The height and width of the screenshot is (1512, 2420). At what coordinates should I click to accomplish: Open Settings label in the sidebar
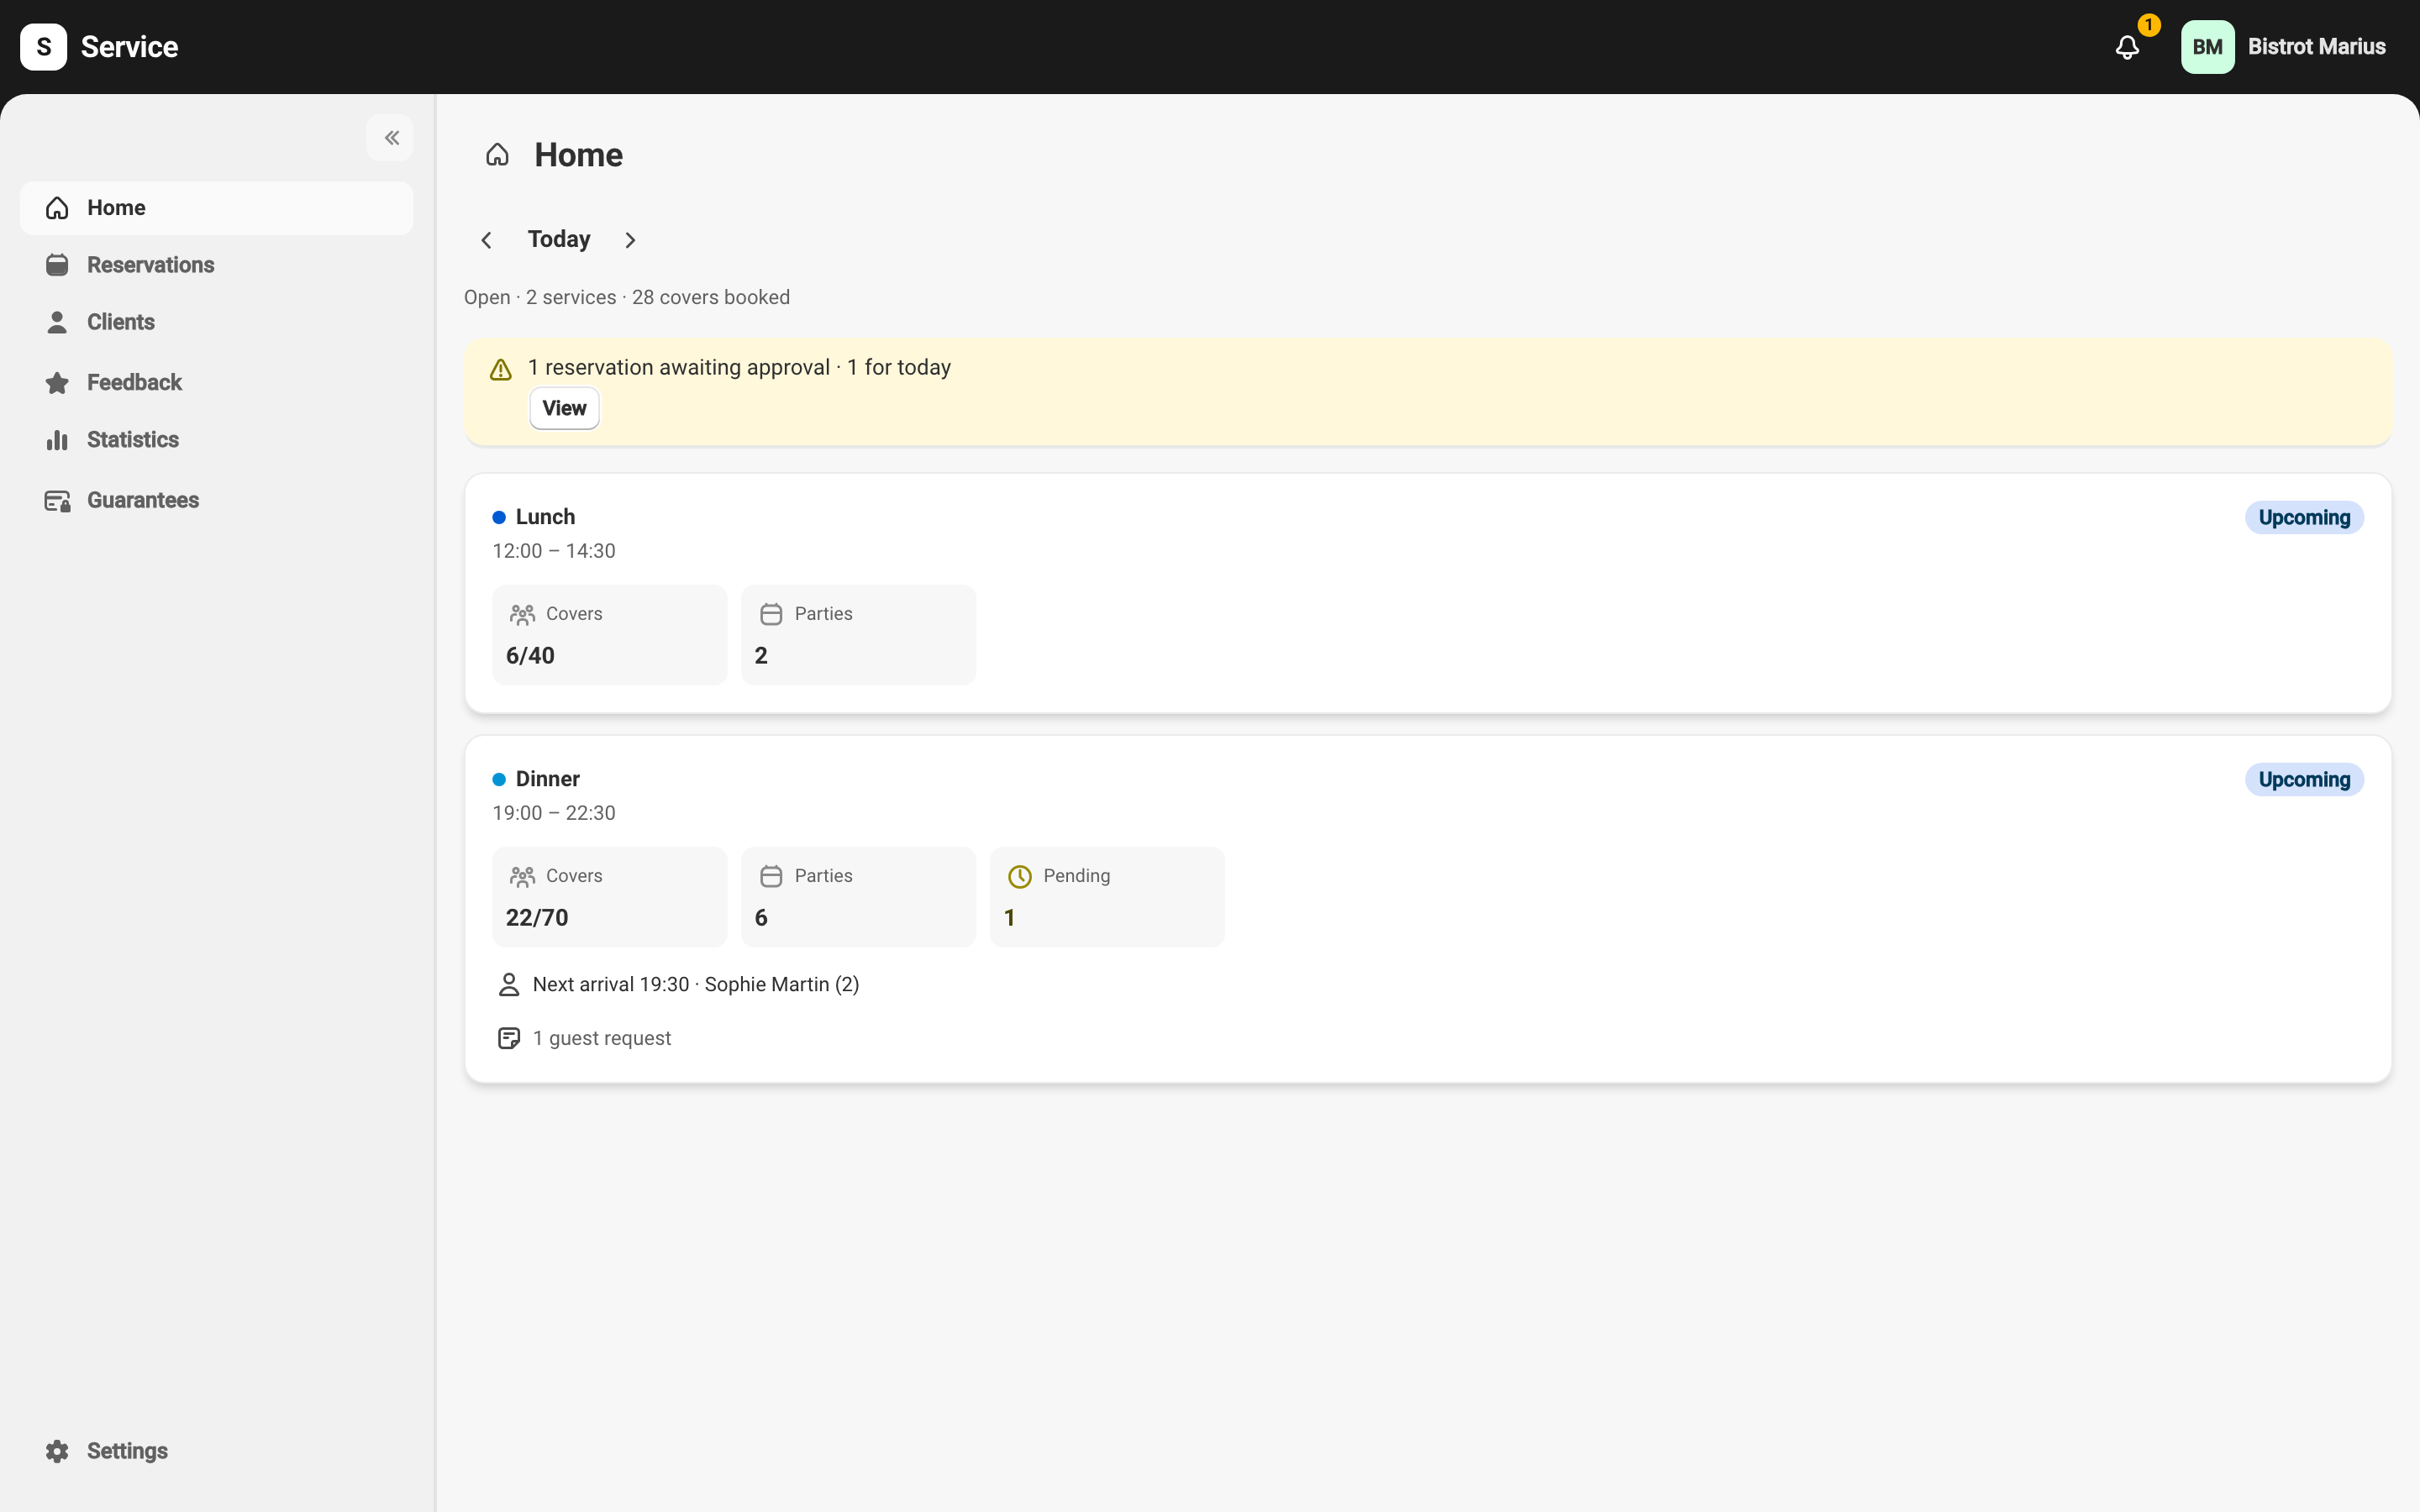127,1451
